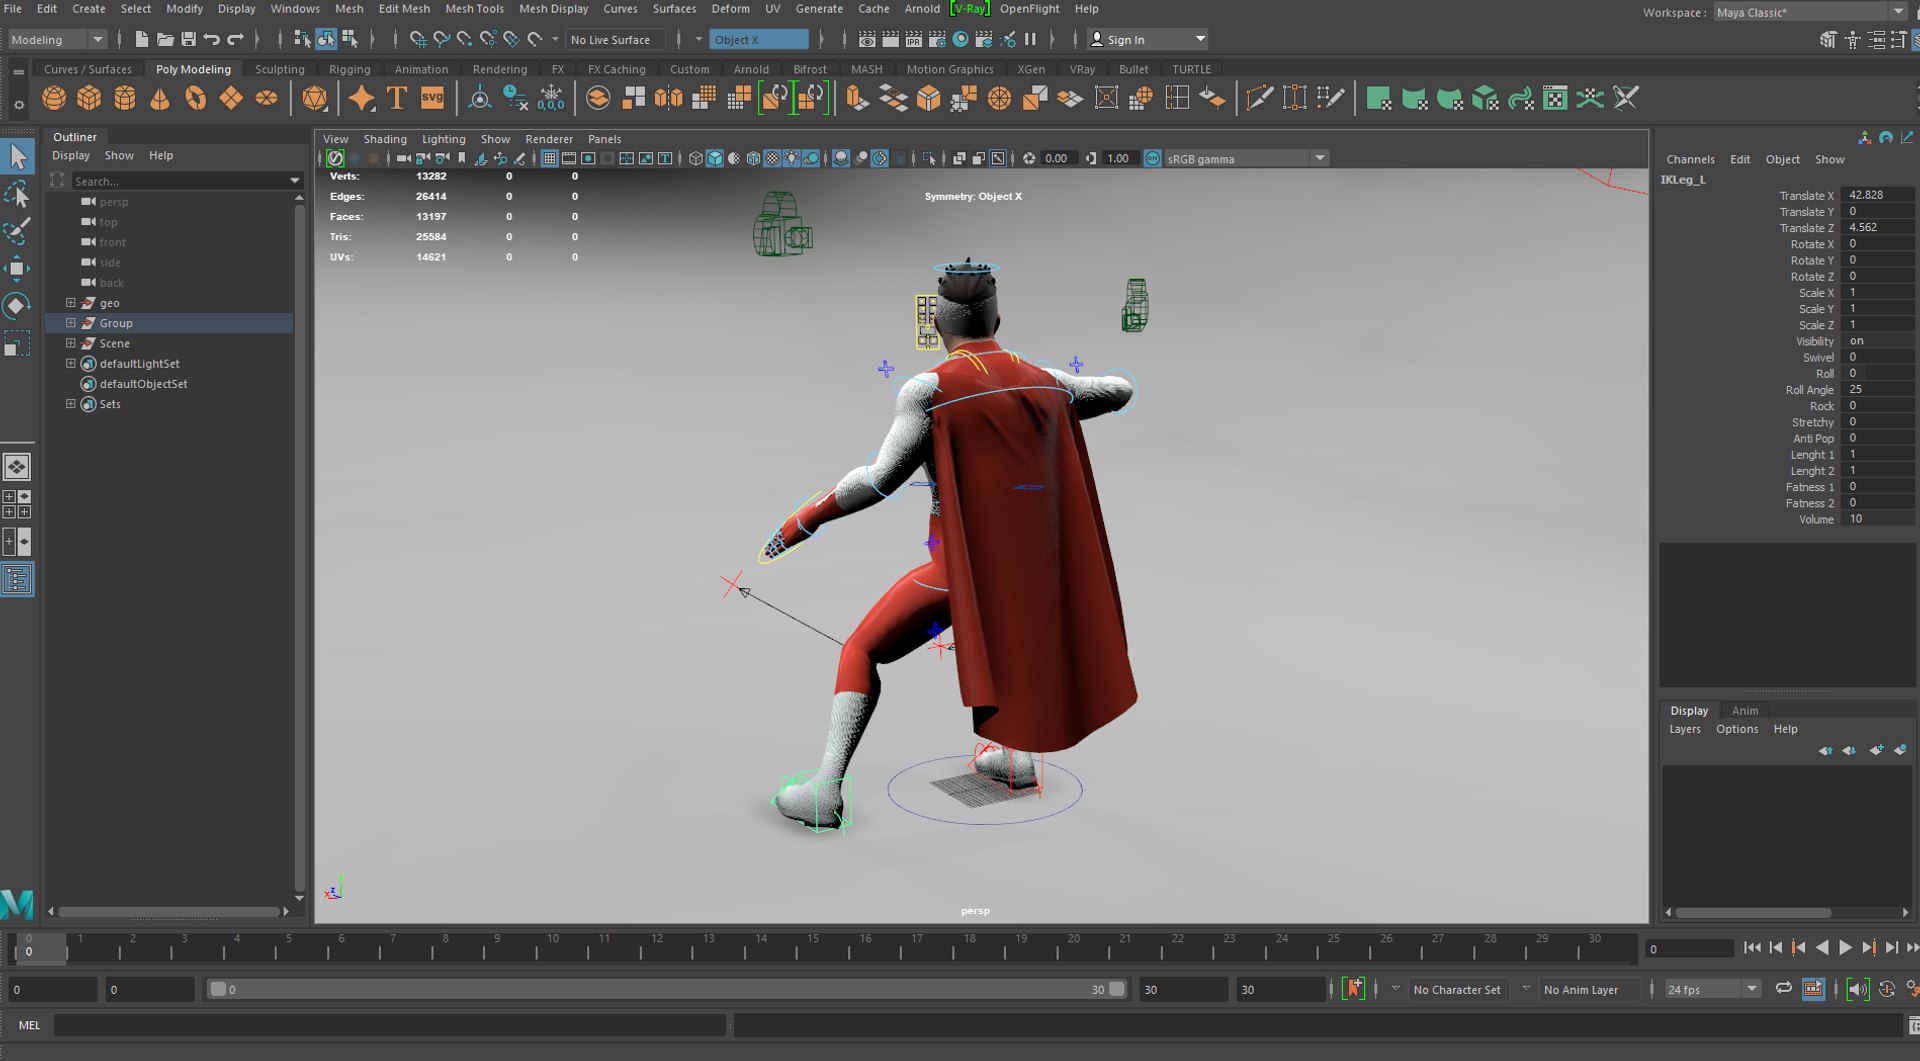Click the Undo arrow icon

tap(212, 40)
